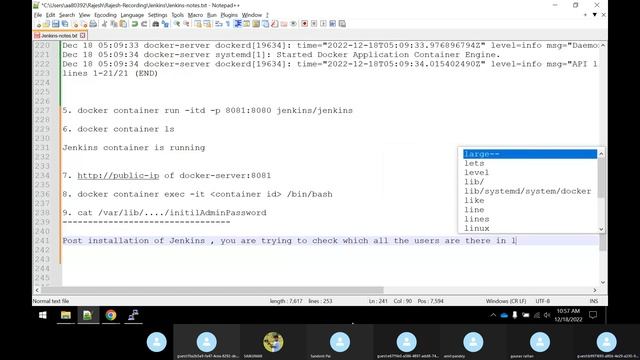640x360 pixels.
Task: Toggle Synchronize Vertical Scrolling button
Action: [198, 24]
